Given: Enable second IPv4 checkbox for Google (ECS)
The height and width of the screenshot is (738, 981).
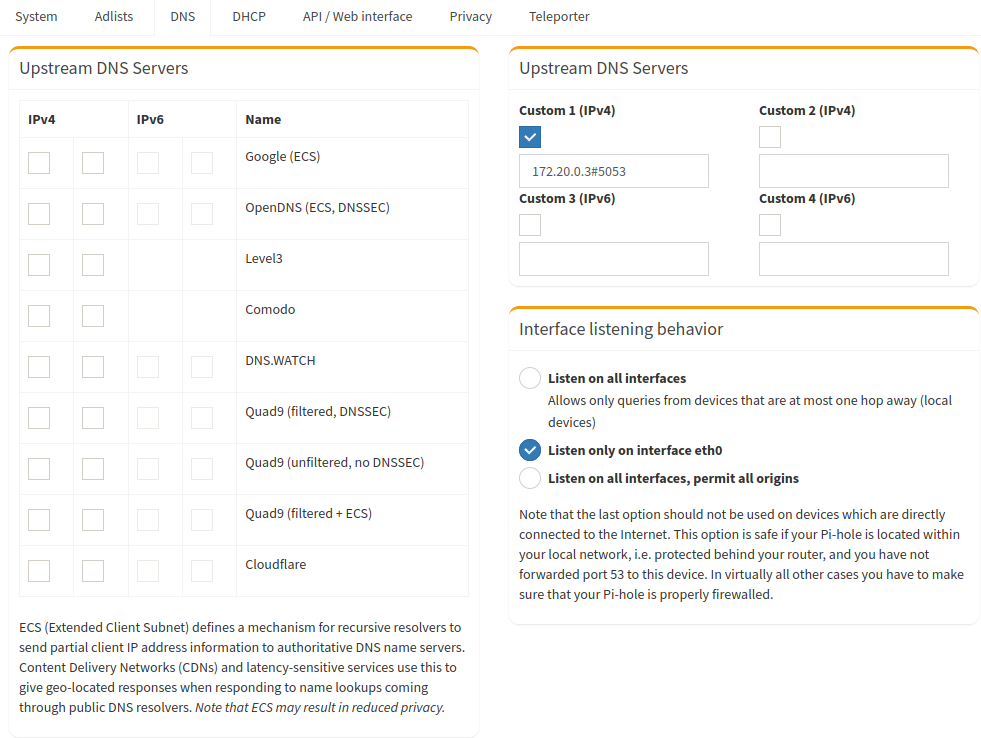Looking at the screenshot, I should coord(93,163).
